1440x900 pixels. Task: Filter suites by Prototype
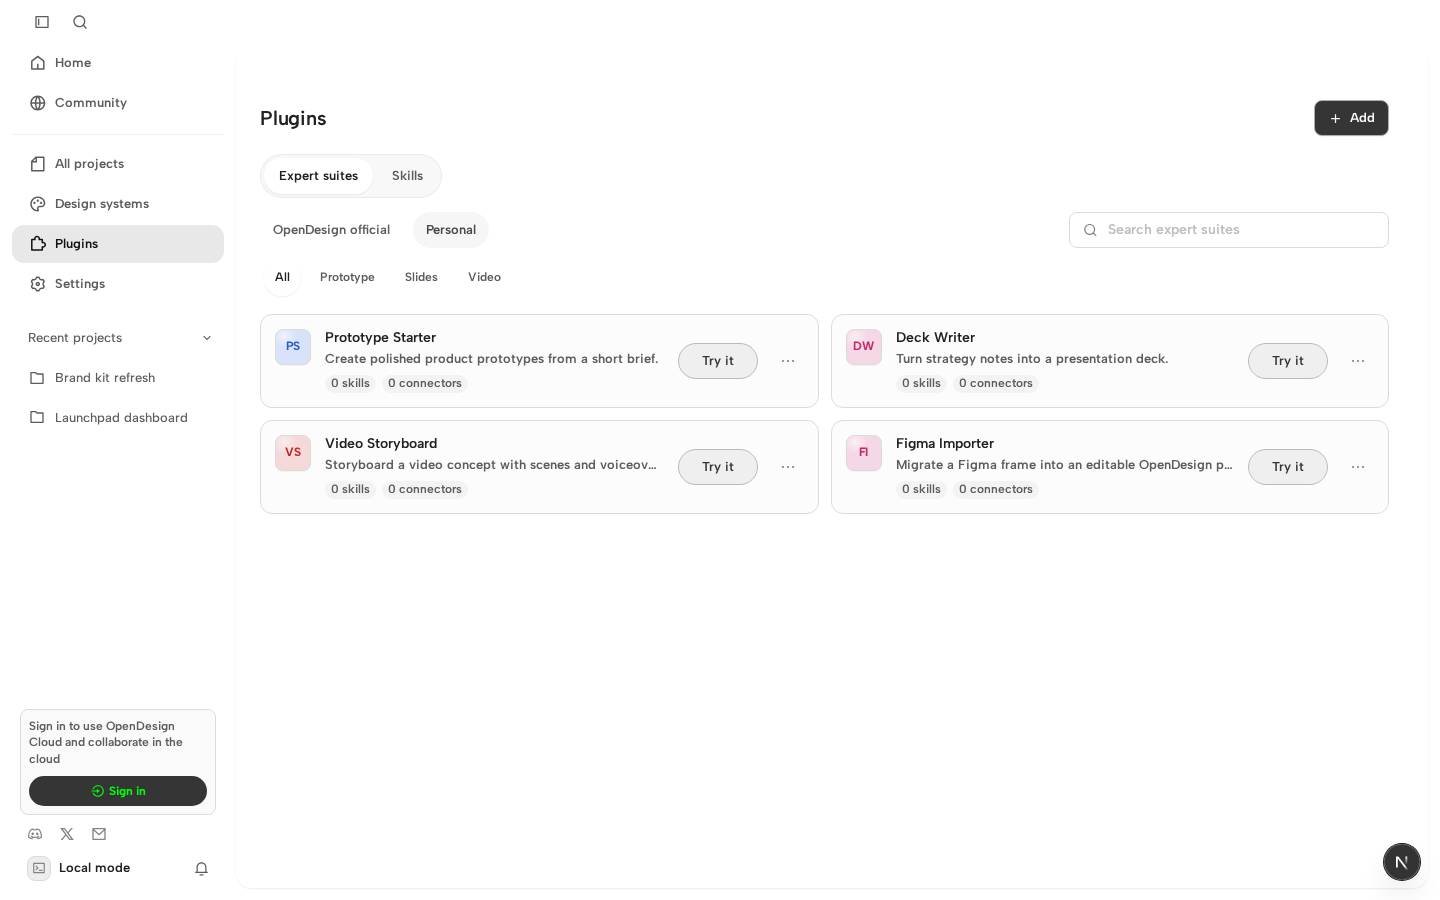pyautogui.click(x=347, y=277)
